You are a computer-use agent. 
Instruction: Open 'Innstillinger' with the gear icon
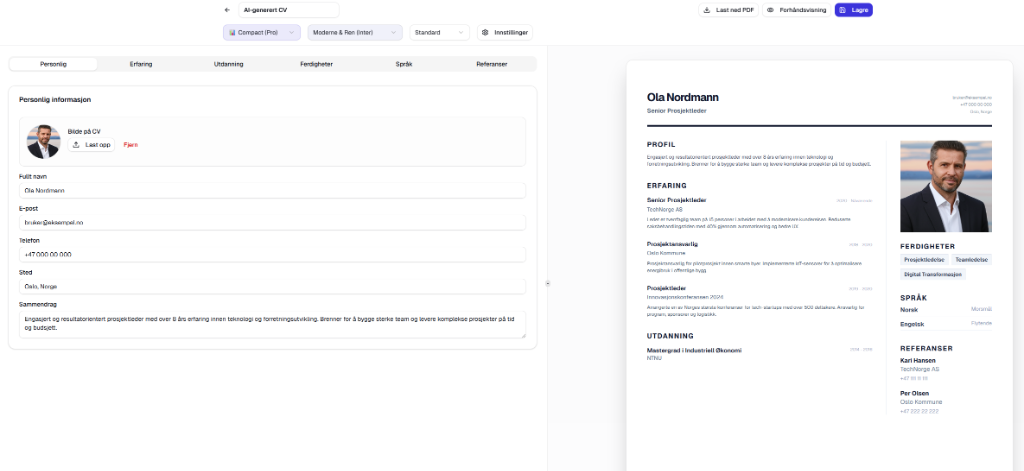point(505,33)
